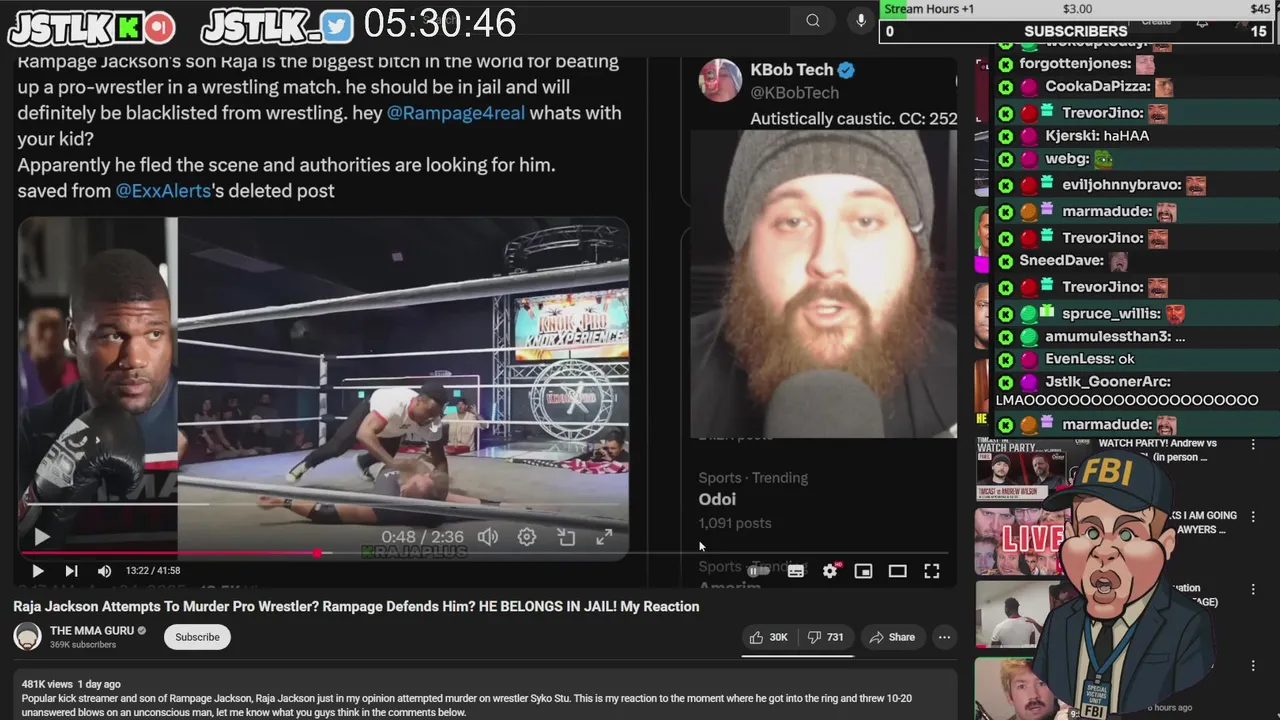Screen dimensions: 1280x720
Task: Click chat user forgottenjones
Action: (1076, 63)
